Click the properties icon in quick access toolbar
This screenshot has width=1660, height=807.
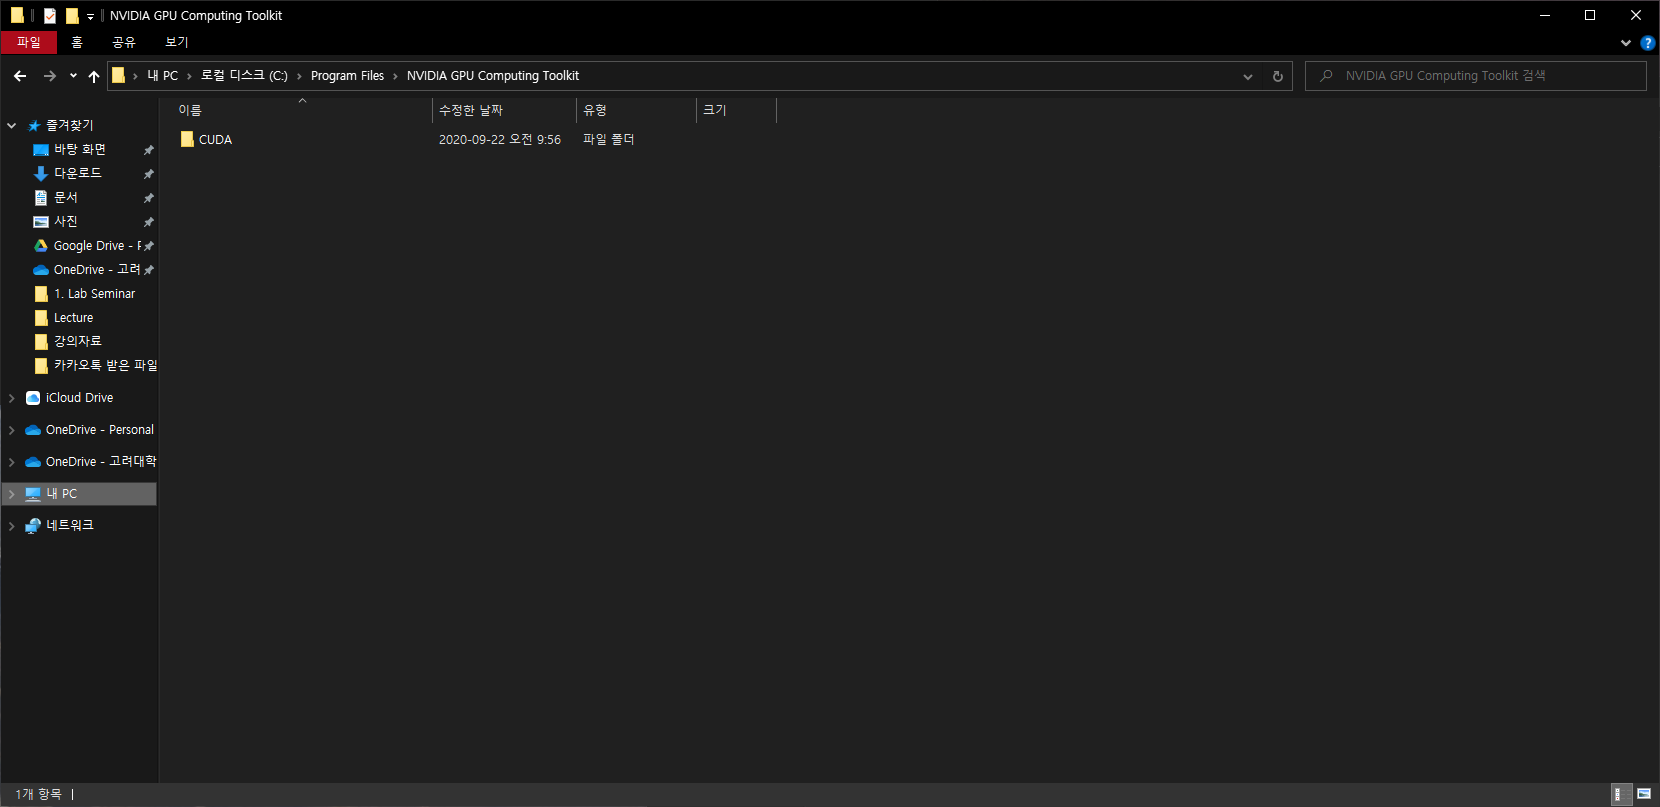(49, 15)
